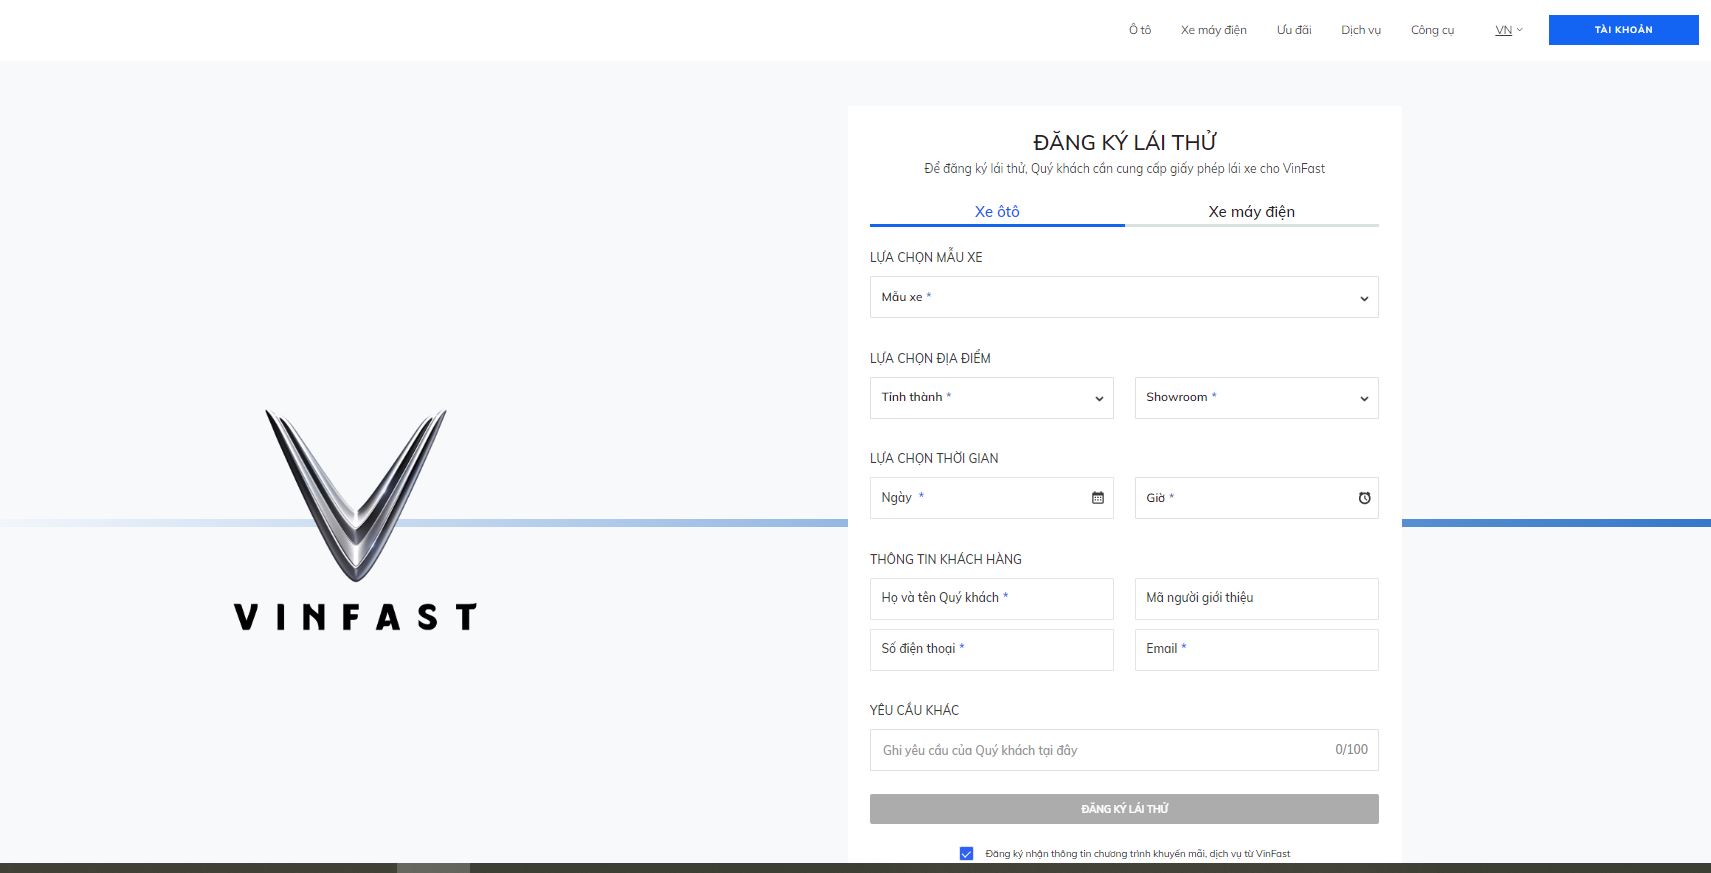Open the Ô tô menu

(x=1140, y=30)
